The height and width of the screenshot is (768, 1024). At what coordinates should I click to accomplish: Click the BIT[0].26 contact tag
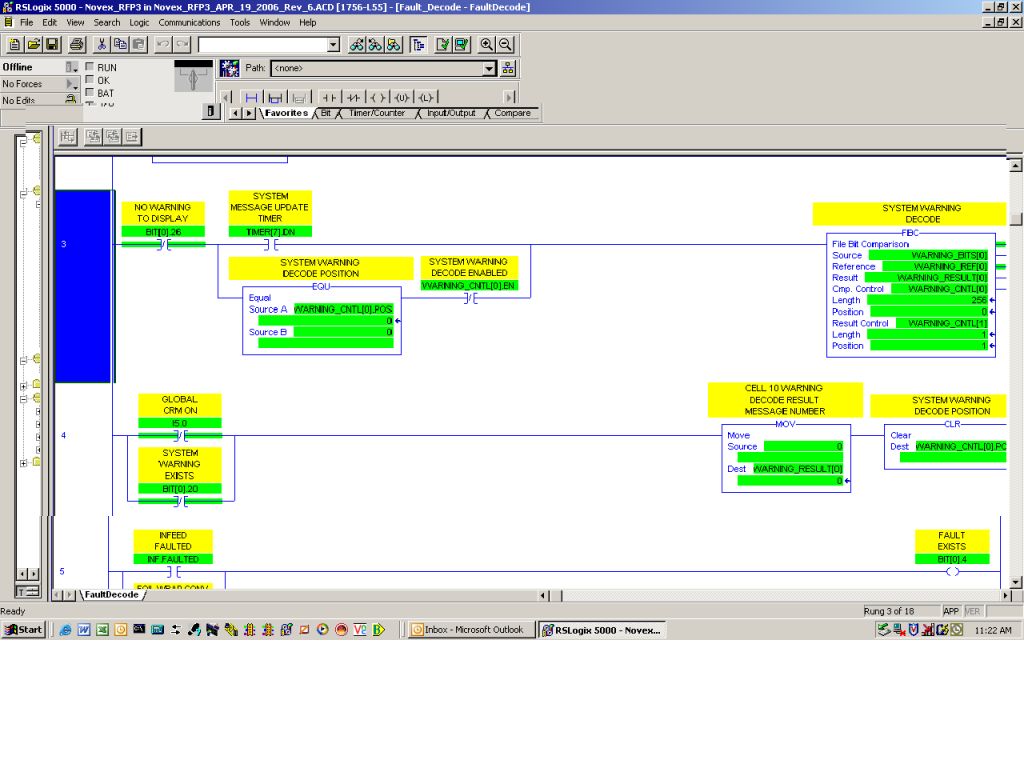click(163, 232)
